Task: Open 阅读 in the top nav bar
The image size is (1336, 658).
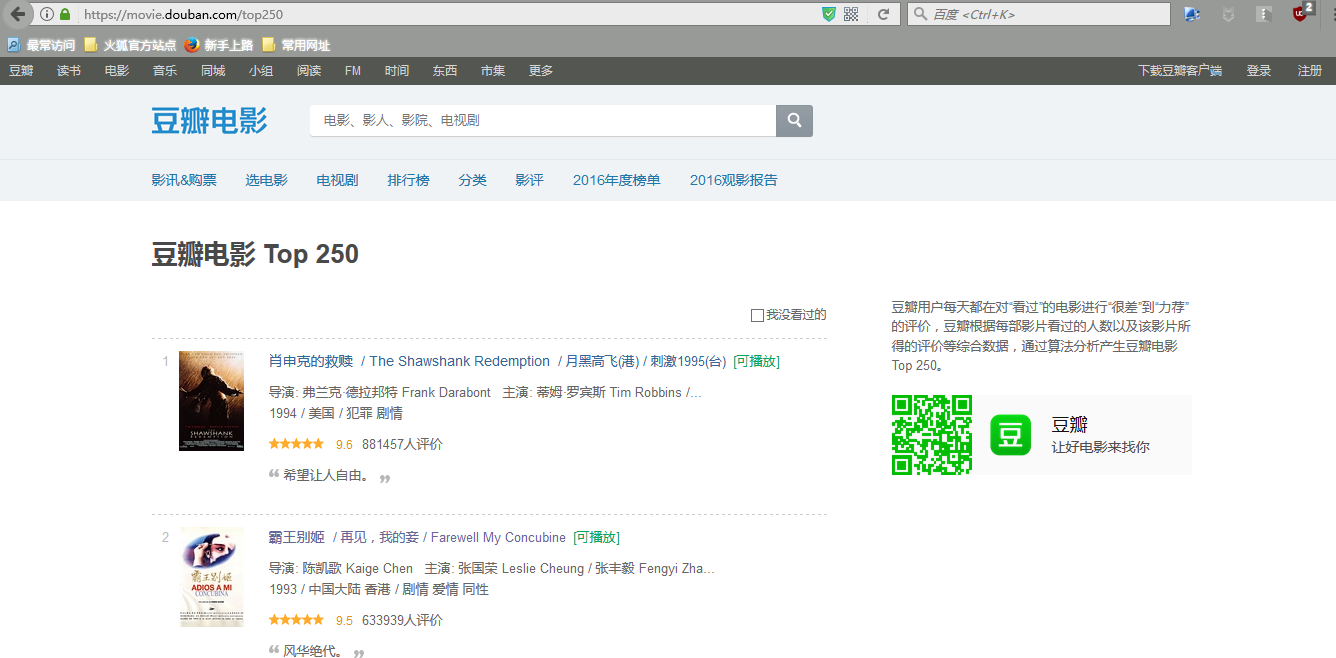Action: (309, 71)
